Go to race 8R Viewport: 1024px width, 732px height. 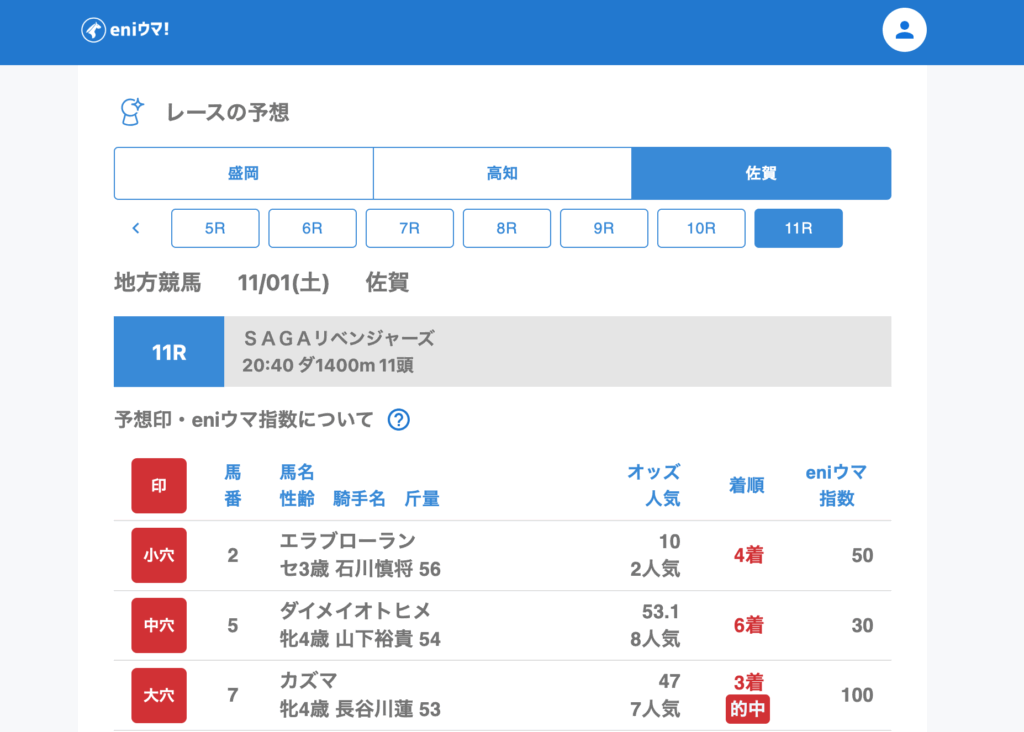point(506,228)
